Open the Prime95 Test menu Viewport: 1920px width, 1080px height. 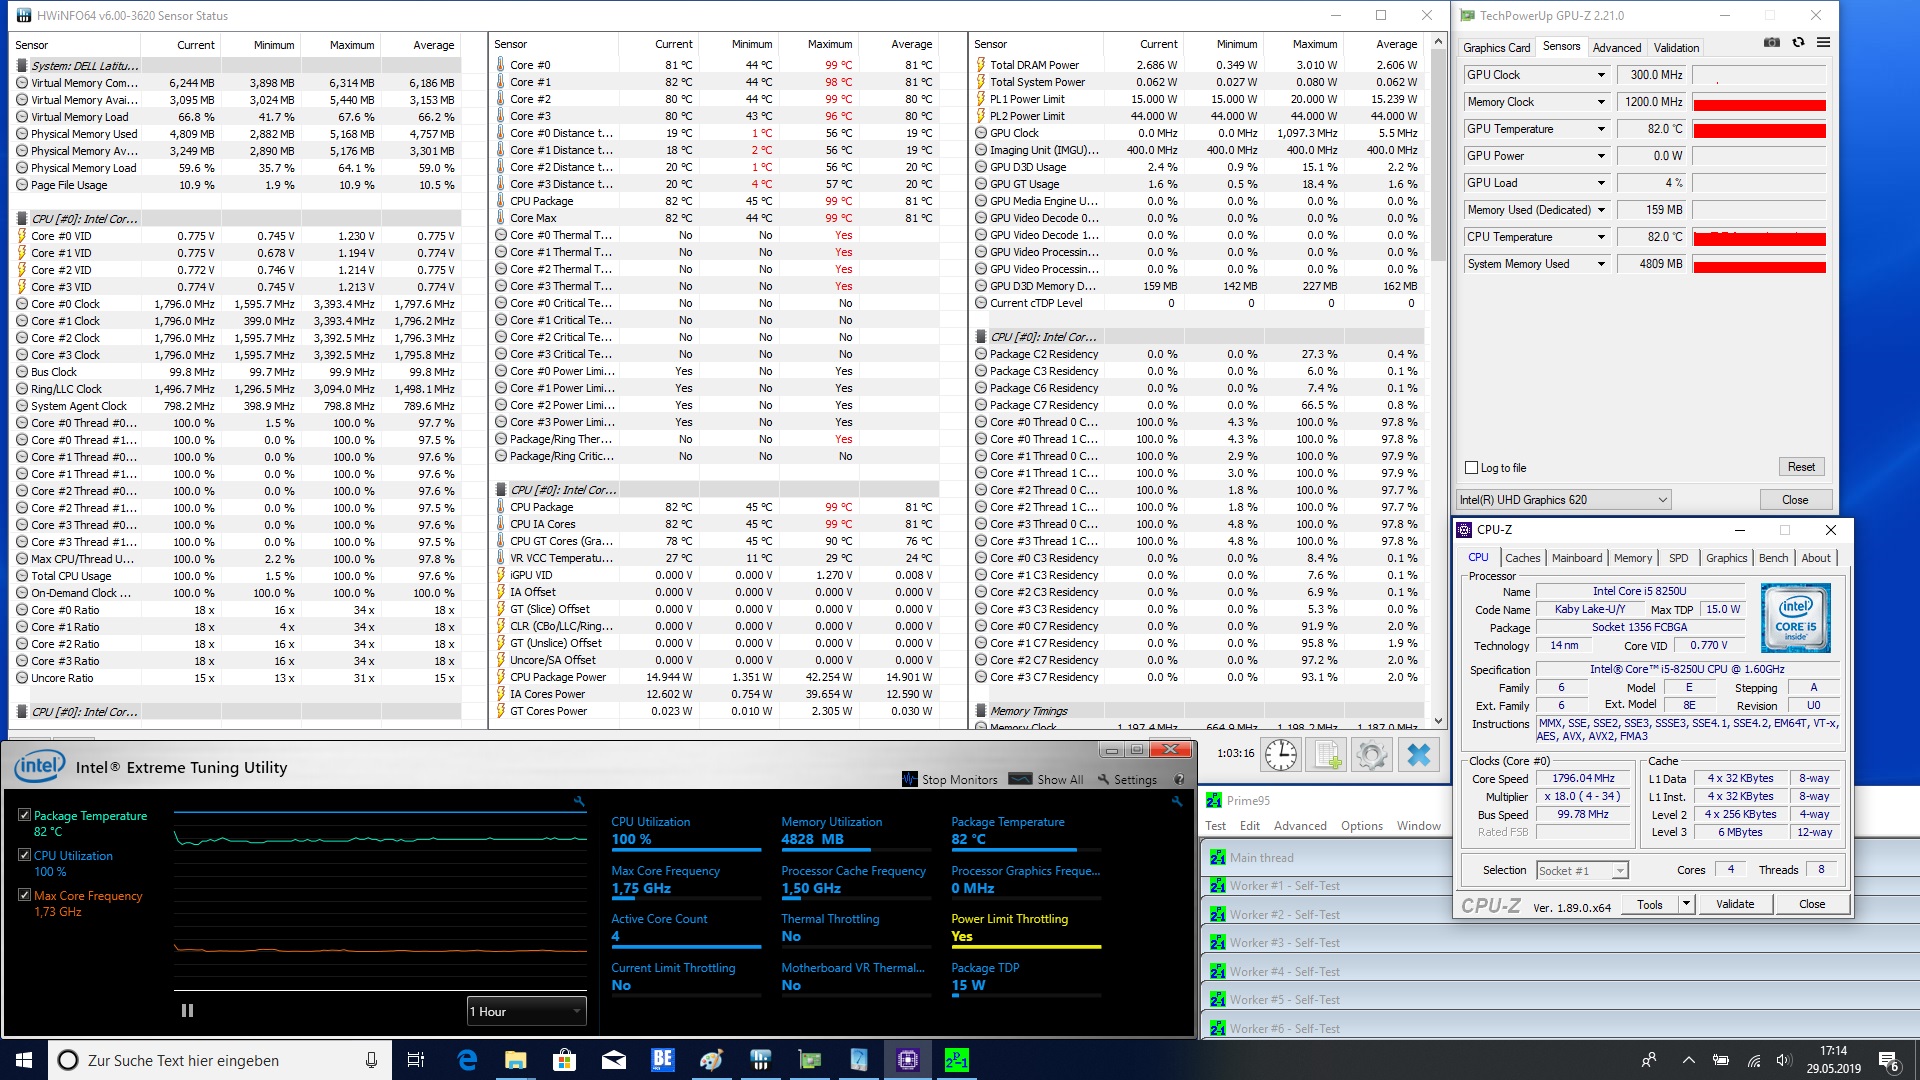(1215, 826)
